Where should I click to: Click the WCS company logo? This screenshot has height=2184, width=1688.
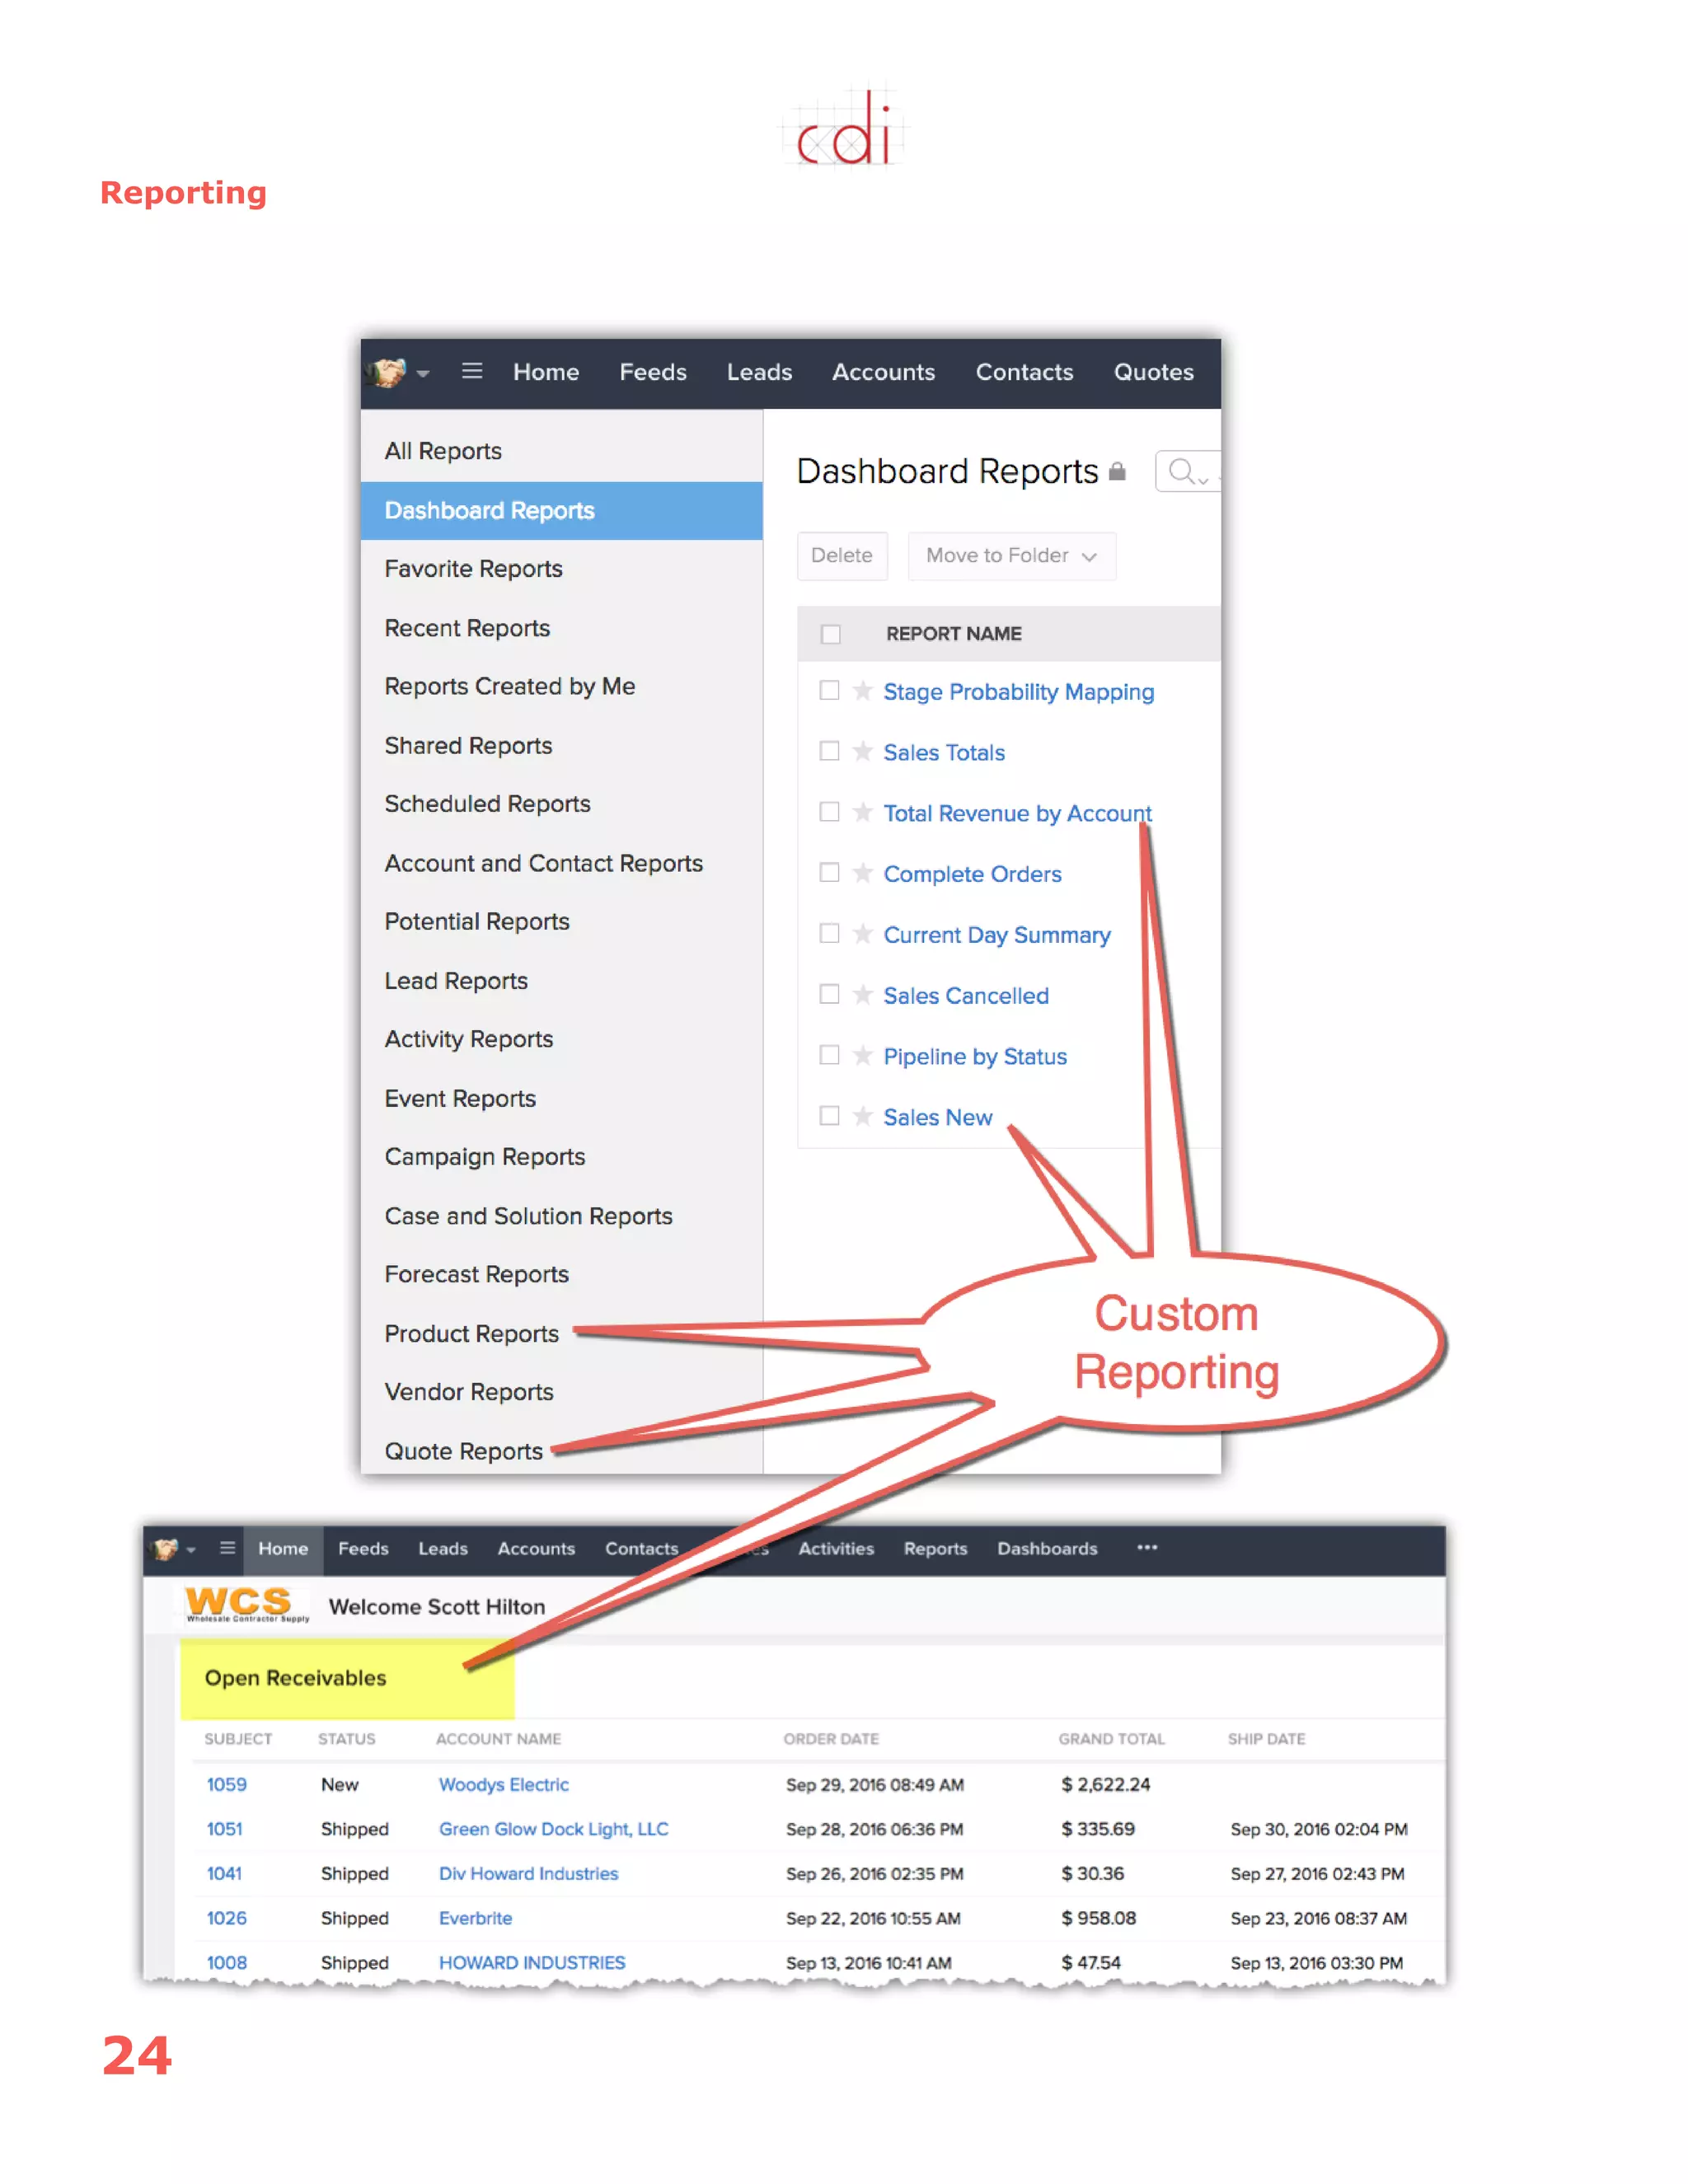point(245,1604)
